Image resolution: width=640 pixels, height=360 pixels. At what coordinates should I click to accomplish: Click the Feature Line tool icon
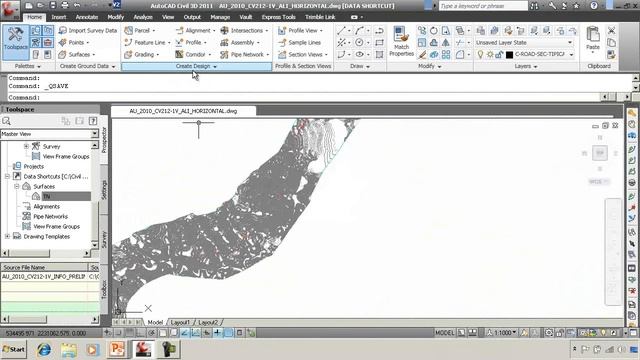point(128,42)
